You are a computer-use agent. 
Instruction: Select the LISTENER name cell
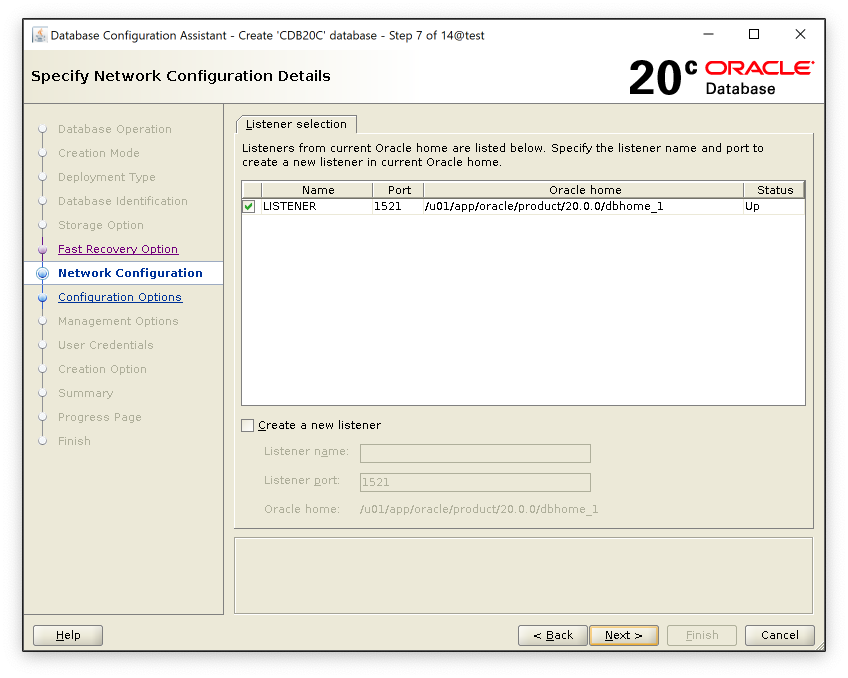317,207
